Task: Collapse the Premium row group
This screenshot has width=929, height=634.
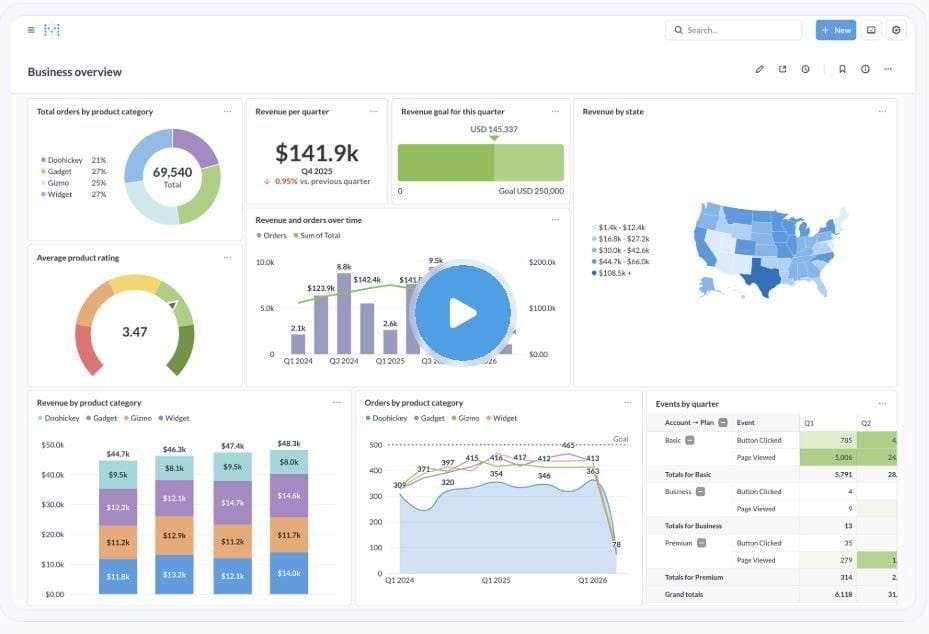Action: tap(701, 543)
